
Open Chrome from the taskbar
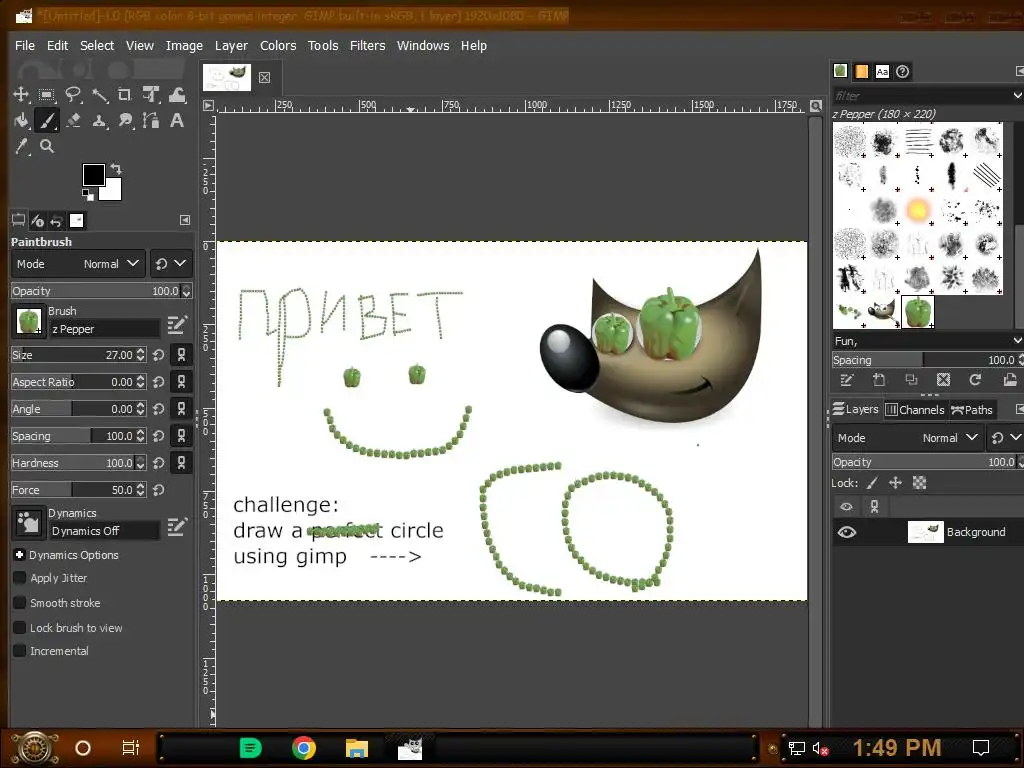(x=304, y=748)
